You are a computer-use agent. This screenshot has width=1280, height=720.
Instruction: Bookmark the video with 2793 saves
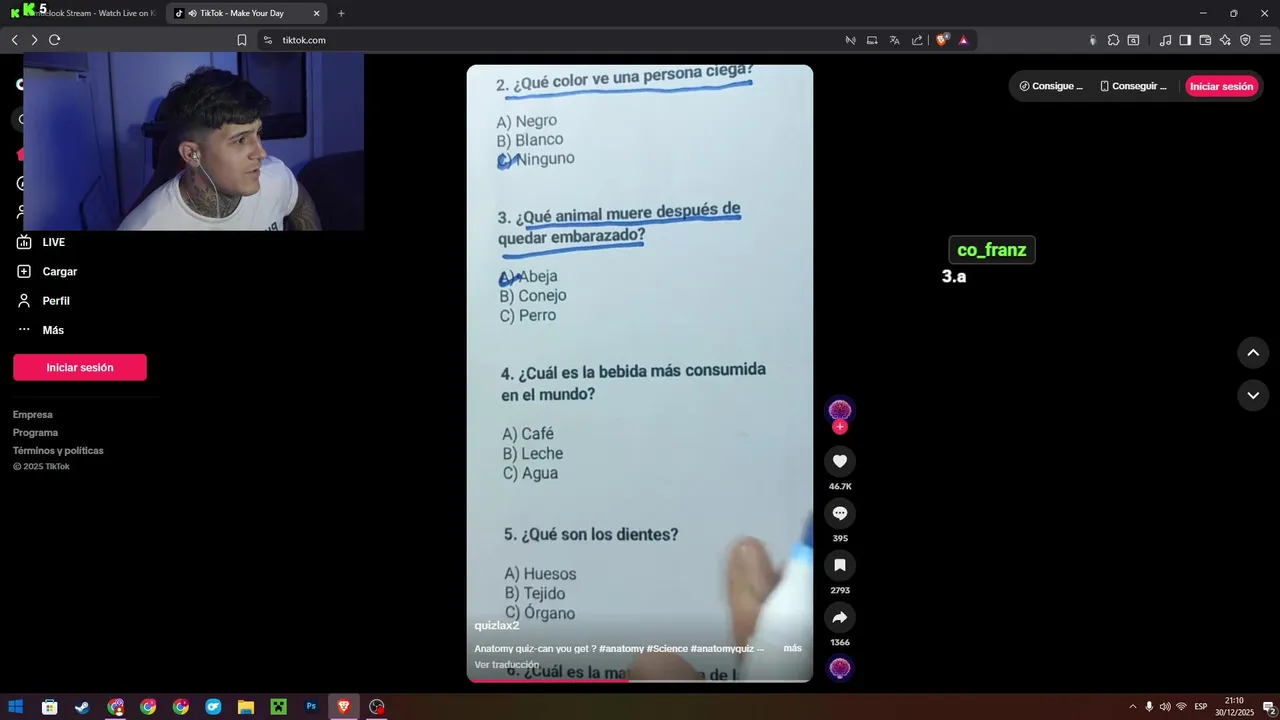(840, 565)
